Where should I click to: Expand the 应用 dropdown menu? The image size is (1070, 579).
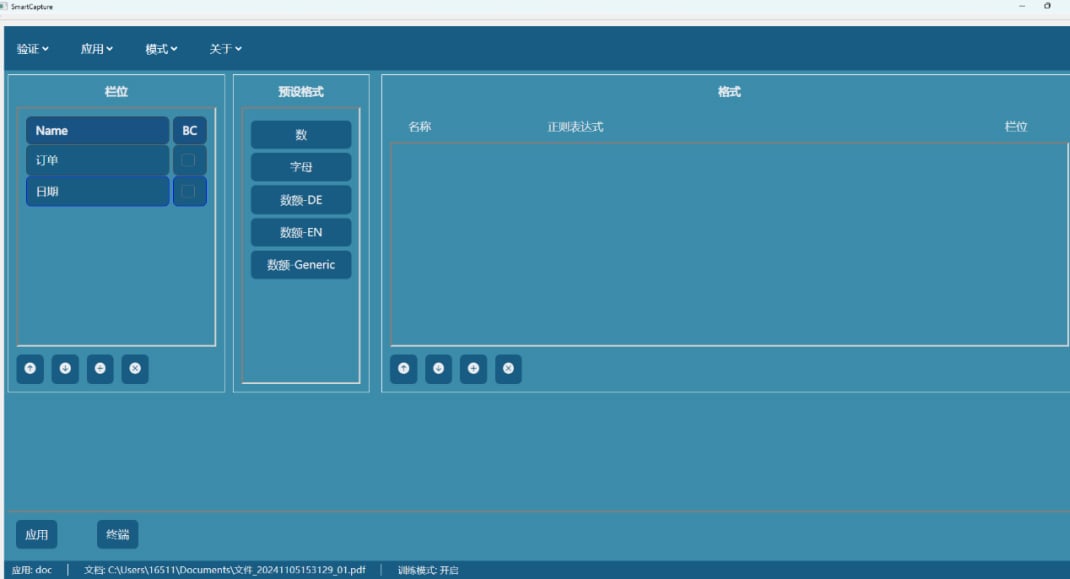point(97,49)
